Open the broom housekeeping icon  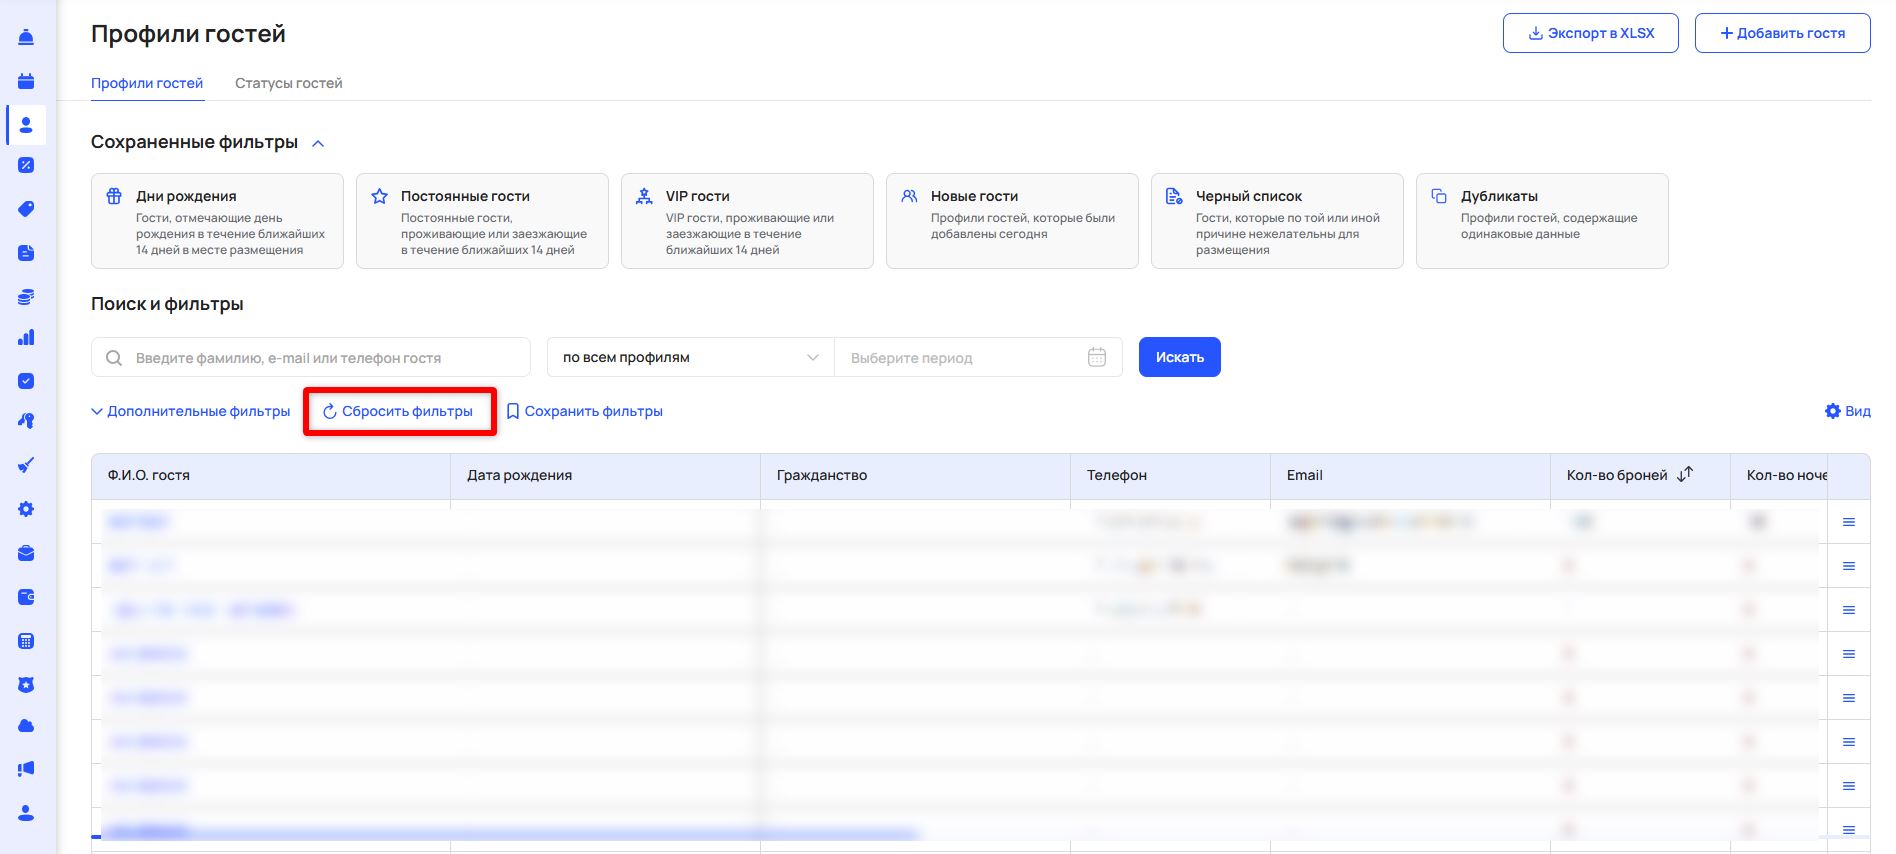click(x=26, y=465)
